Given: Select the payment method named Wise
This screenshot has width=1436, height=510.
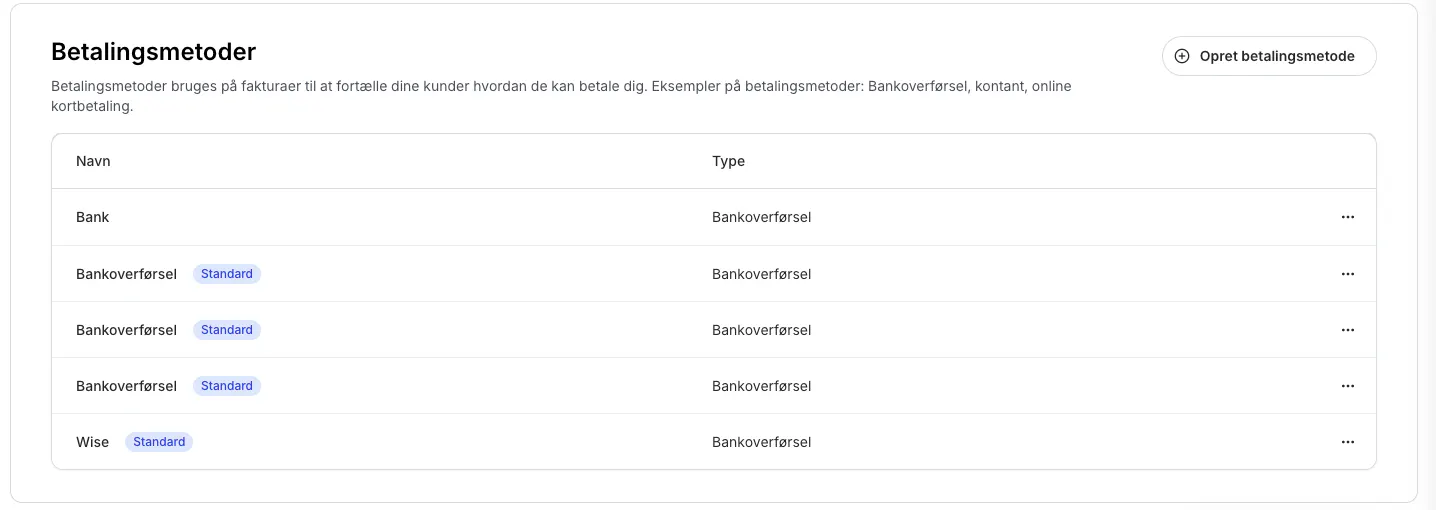Looking at the screenshot, I should coord(92,442).
